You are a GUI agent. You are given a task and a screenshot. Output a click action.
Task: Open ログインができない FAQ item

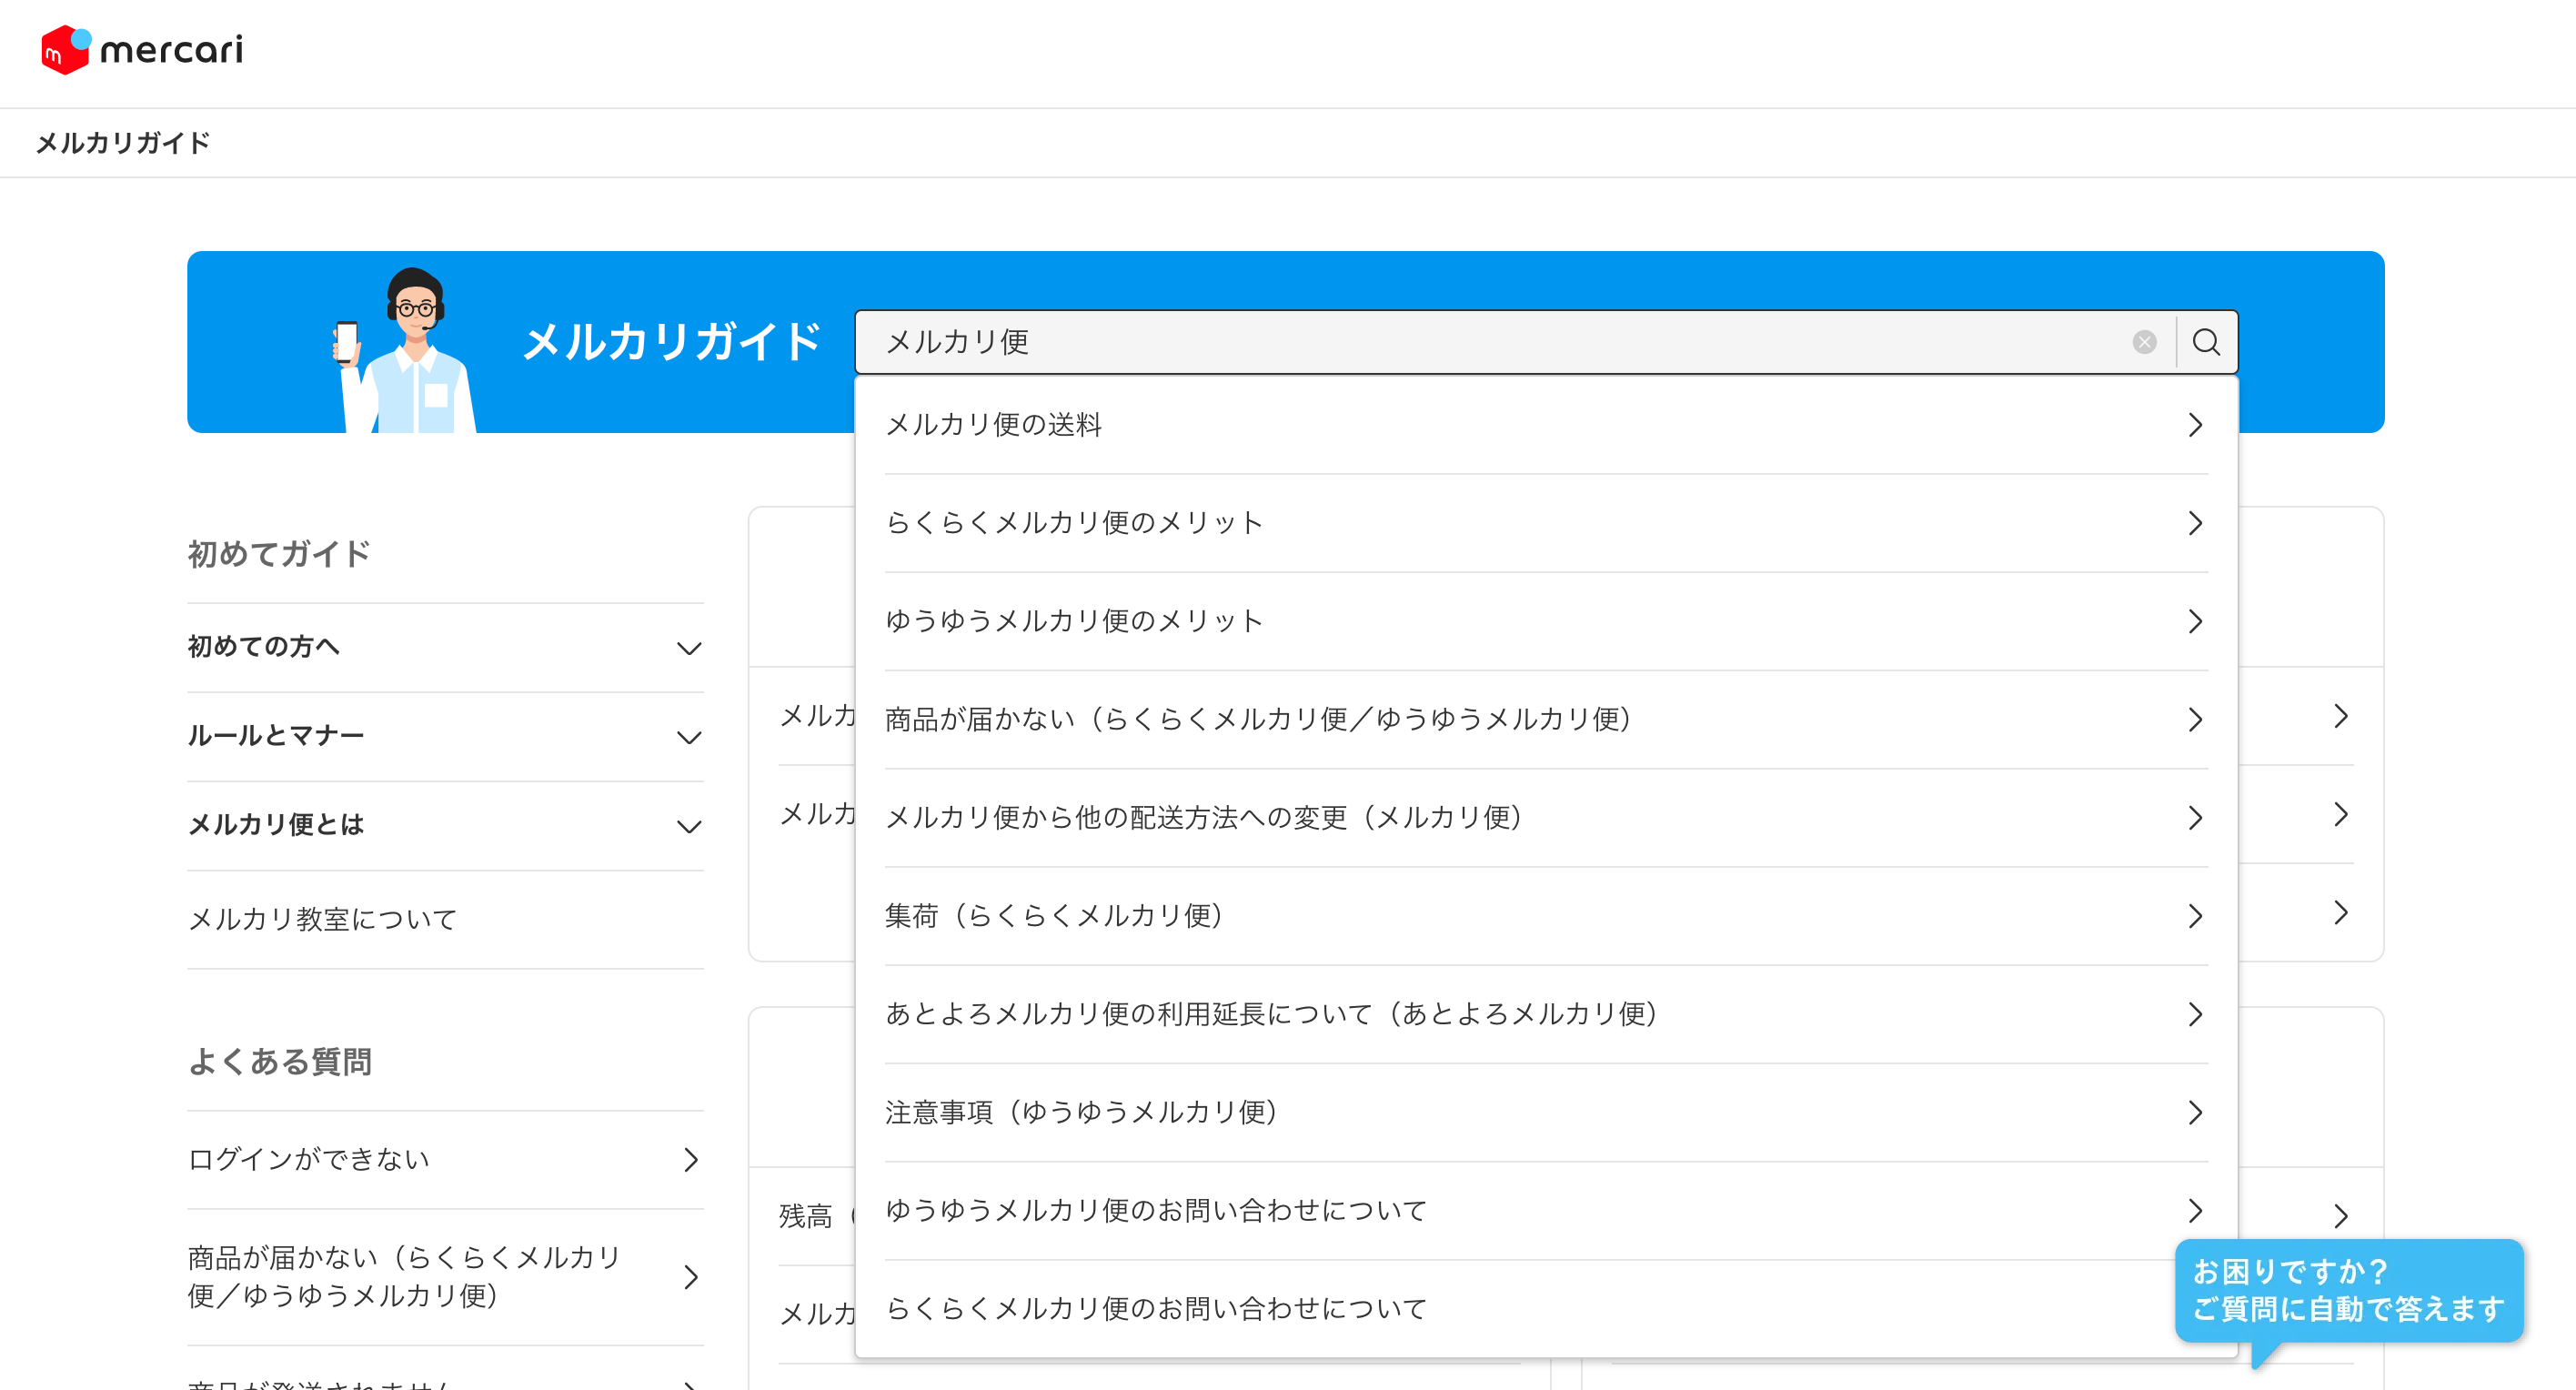click(x=445, y=1159)
